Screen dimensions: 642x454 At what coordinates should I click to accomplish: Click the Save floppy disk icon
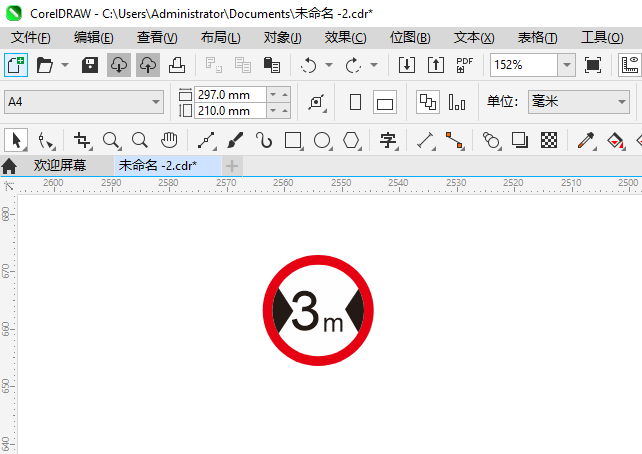(x=90, y=65)
